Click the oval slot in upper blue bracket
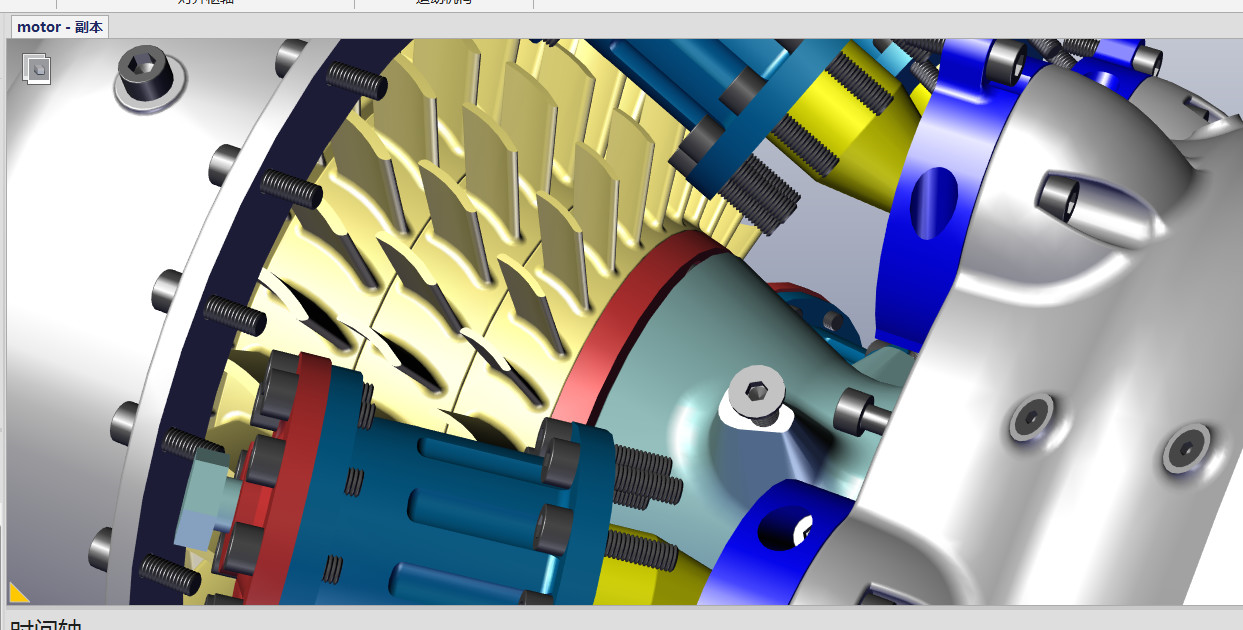Screen dimensions: 1243x630 point(933,203)
